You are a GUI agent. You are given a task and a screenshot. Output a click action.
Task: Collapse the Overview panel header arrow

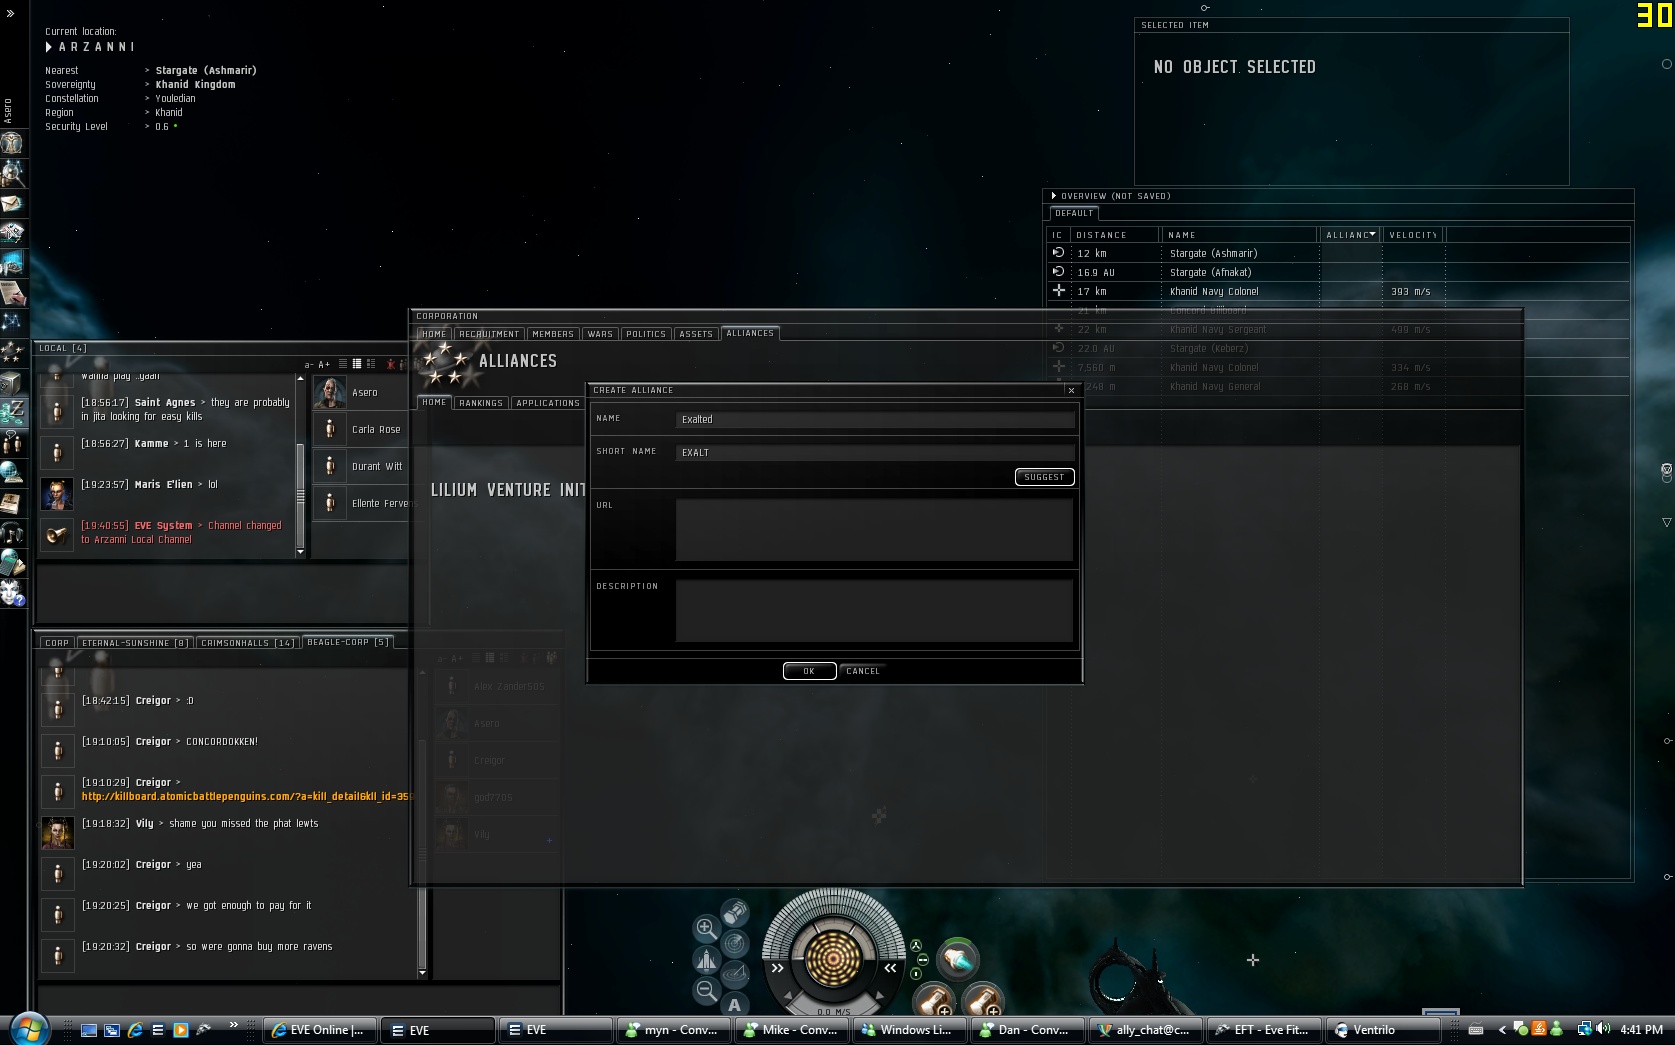(x=1053, y=196)
